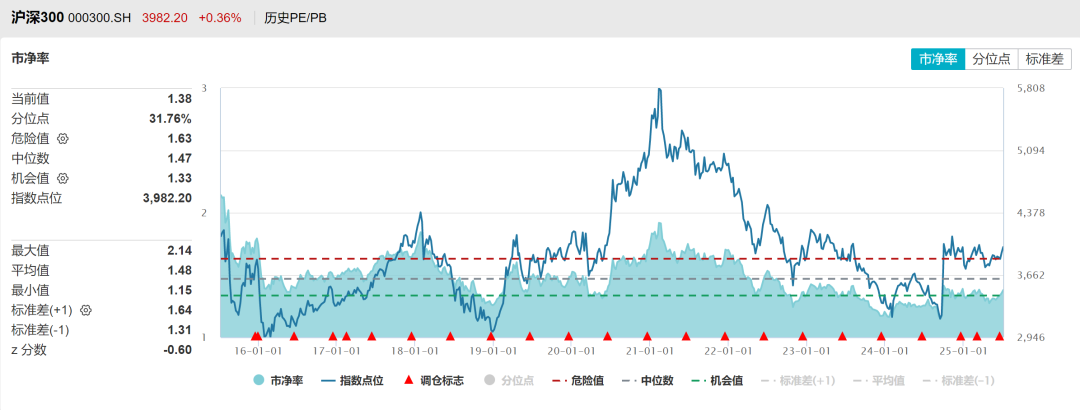The height and width of the screenshot is (410, 1080).
Task: Switch to the 标准差 tab
Action: point(1045,59)
